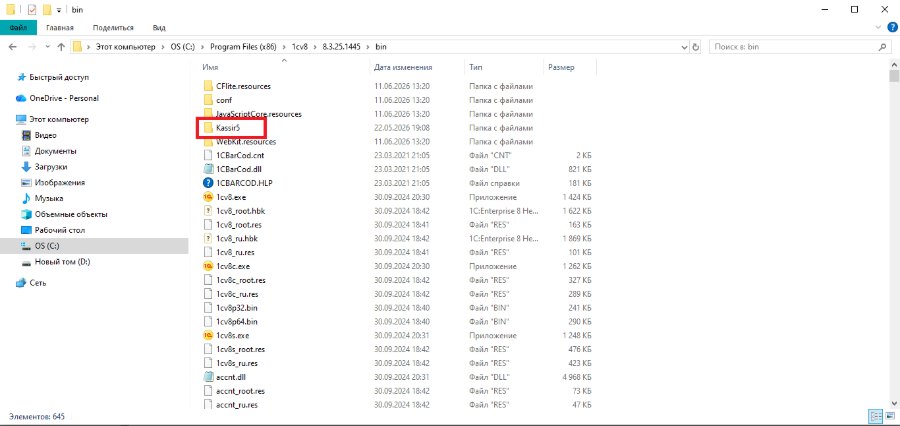The width and height of the screenshot is (900, 426).
Task: Go back with the left arrow
Action: tap(13, 47)
